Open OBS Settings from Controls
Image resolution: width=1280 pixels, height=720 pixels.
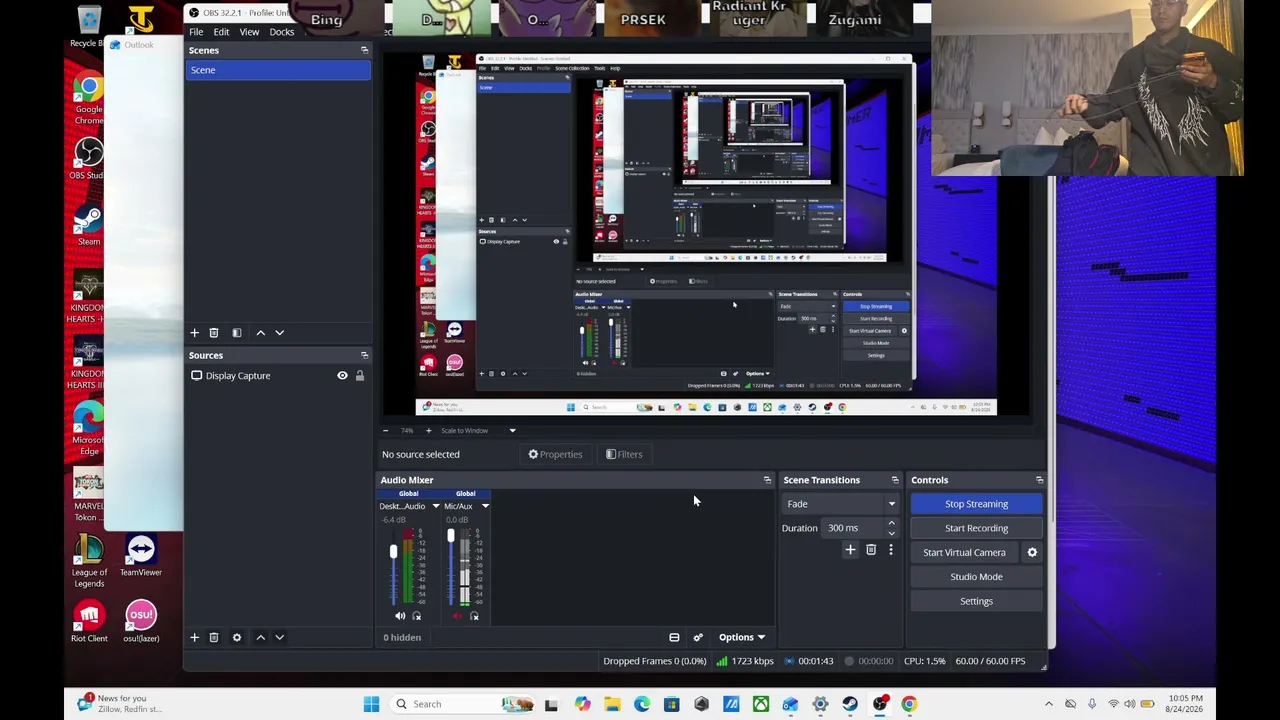click(976, 601)
